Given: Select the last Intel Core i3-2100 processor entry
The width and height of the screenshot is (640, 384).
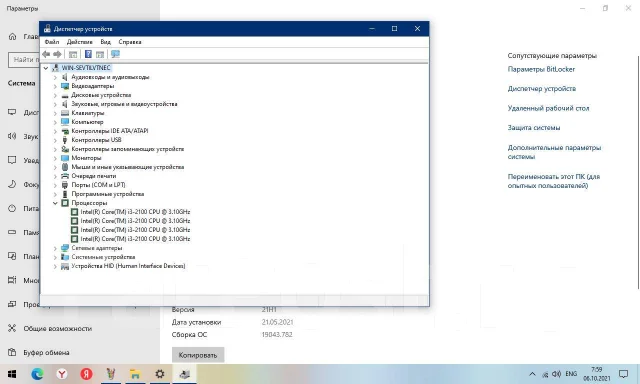Looking at the screenshot, I should pos(135,239).
